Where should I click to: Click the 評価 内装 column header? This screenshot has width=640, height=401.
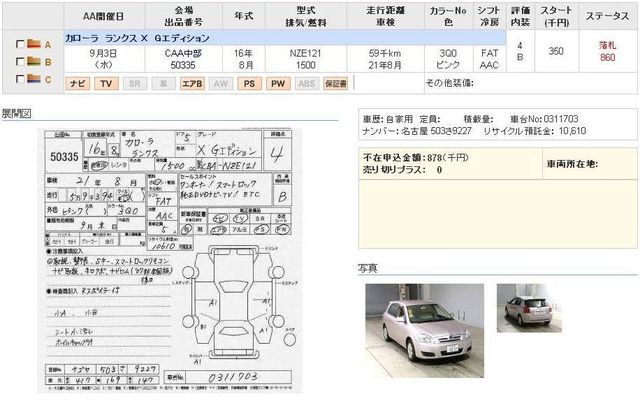pyautogui.click(x=520, y=16)
